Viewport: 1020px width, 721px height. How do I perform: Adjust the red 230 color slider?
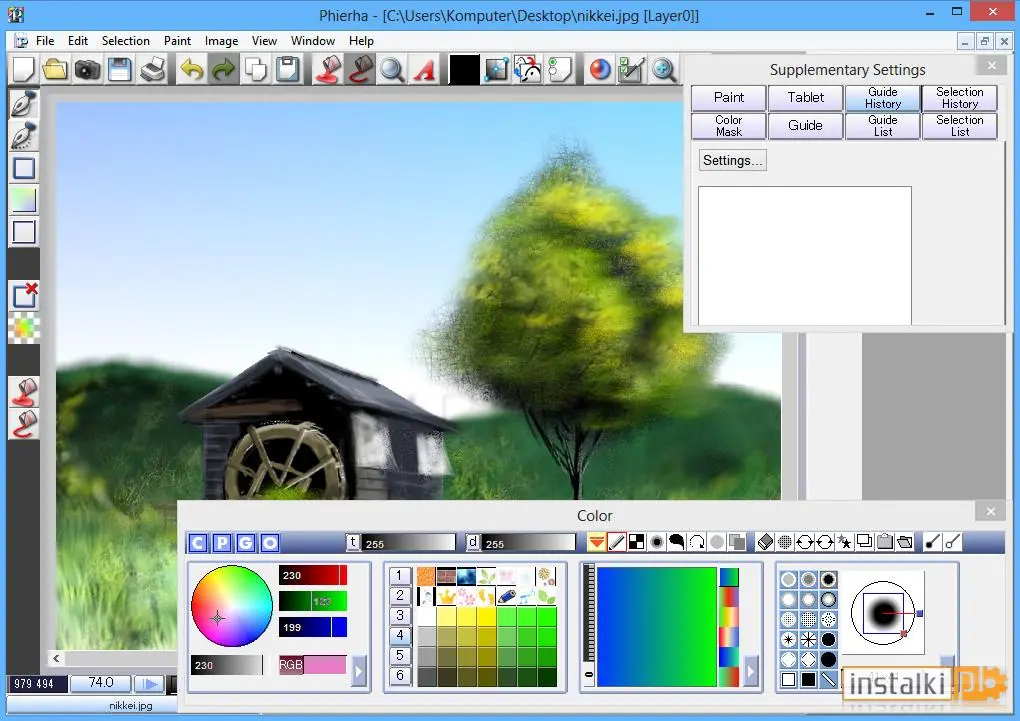tap(313, 575)
